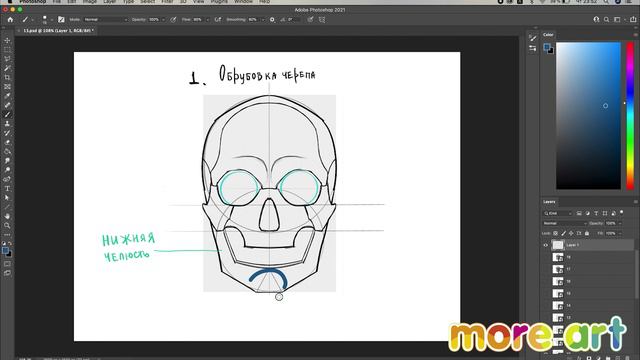This screenshot has width=640, height=360.
Task: Open the brush blending Mode dropdown
Action: pyautogui.click(x=106, y=19)
